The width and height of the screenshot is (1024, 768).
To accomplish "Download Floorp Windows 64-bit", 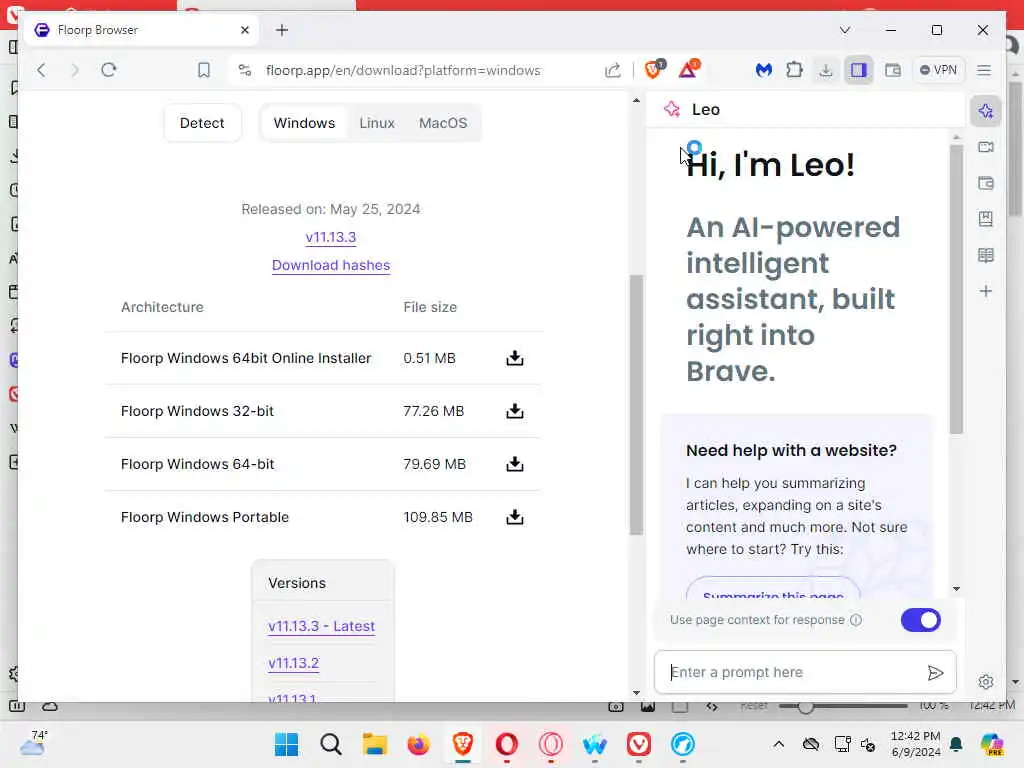I will click(x=515, y=464).
